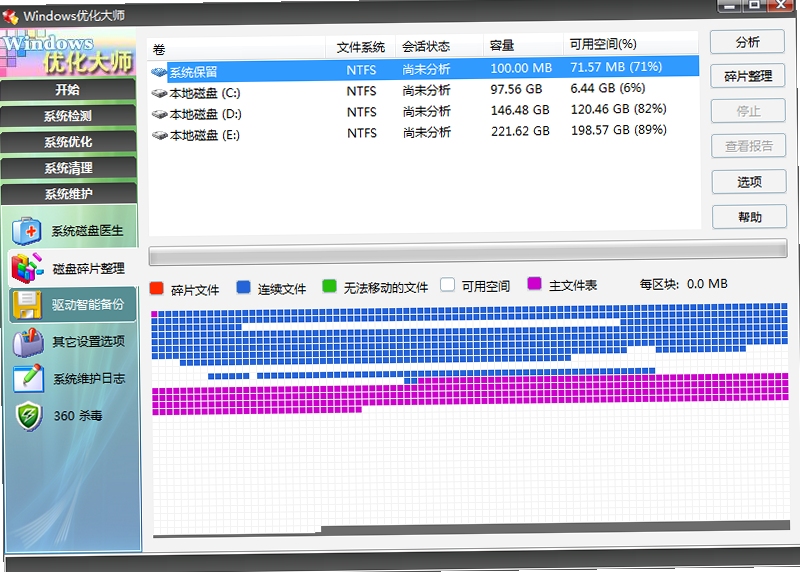Click the 120.46 GB (82%) free space value
Image resolution: width=800 pixels, height=572 pixels.
(618, 109)
